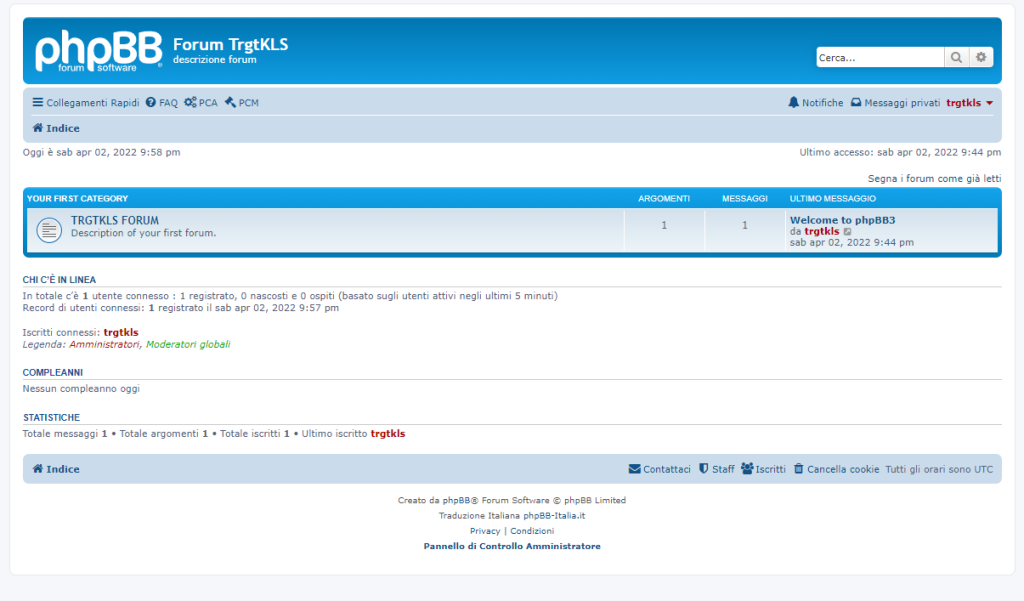
Task: Open the FAQ help page
Action: click(161, 103)
